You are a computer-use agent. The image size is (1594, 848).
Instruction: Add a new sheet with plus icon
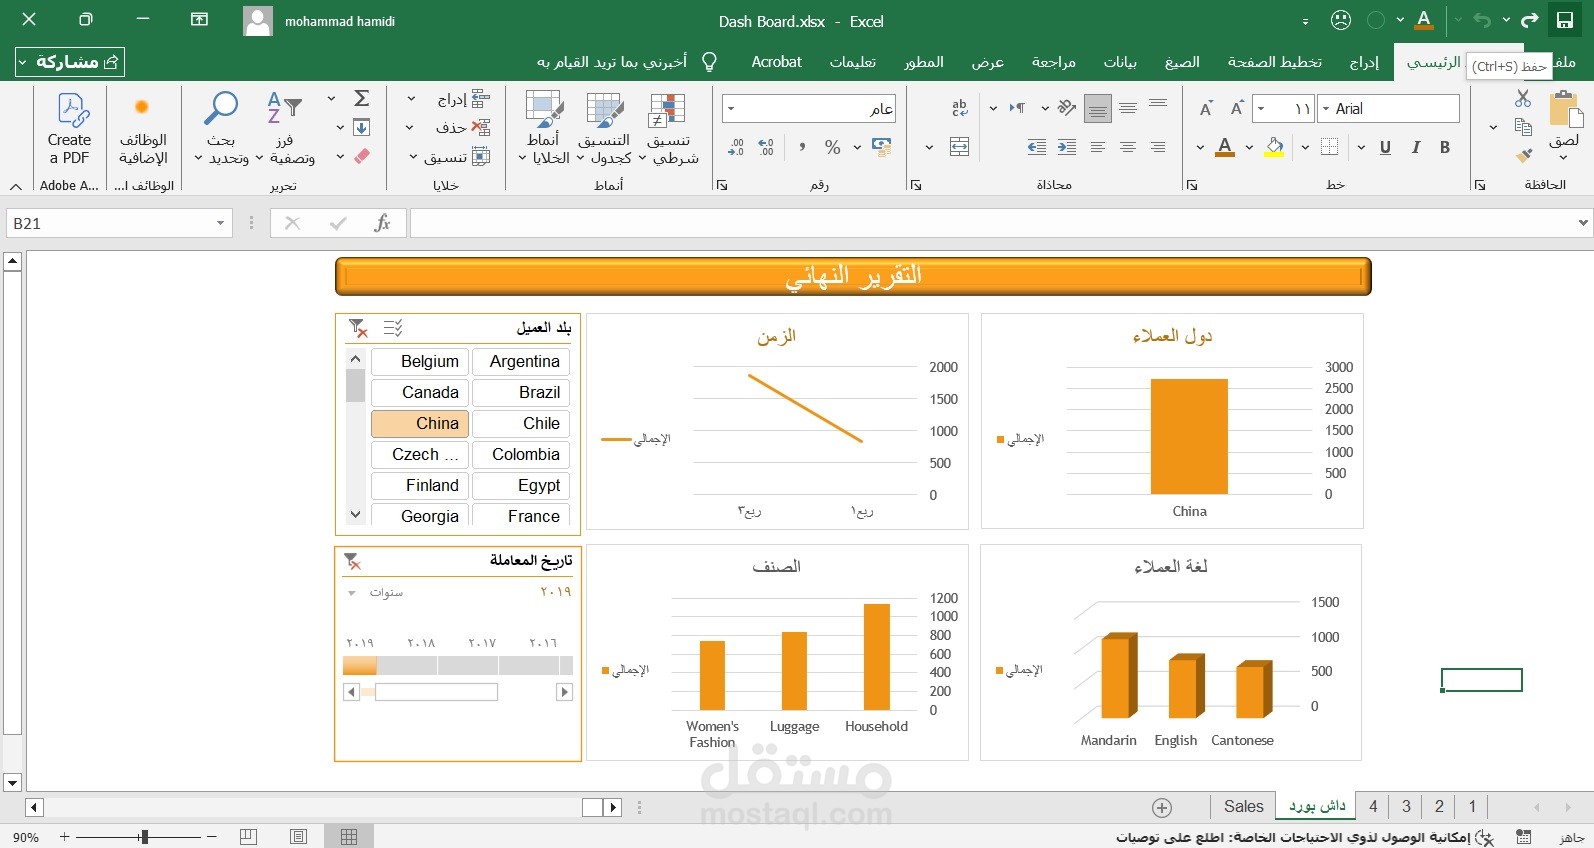point(1162,807)
